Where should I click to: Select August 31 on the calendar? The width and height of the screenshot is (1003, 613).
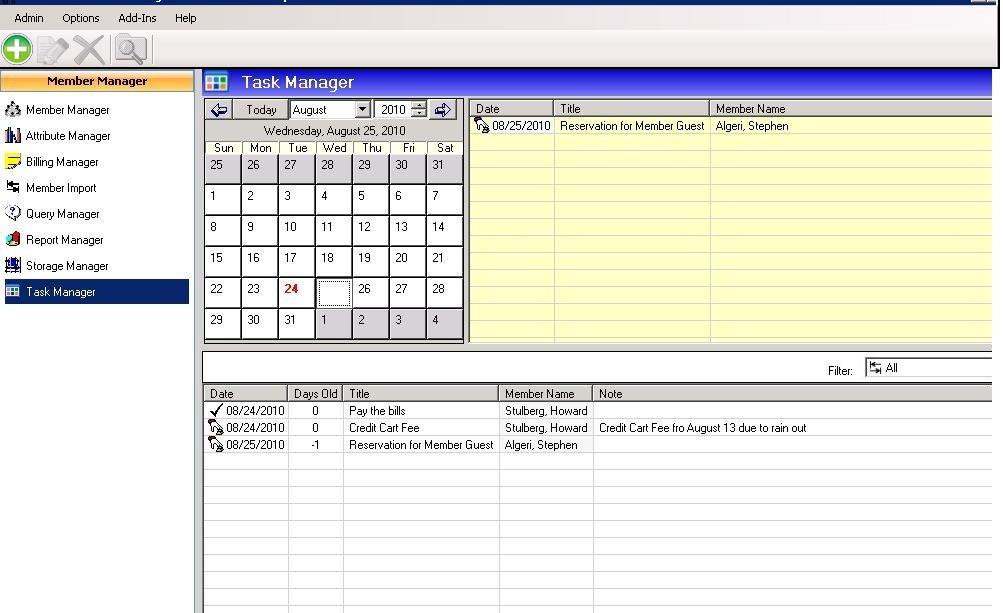click(297, 324)
